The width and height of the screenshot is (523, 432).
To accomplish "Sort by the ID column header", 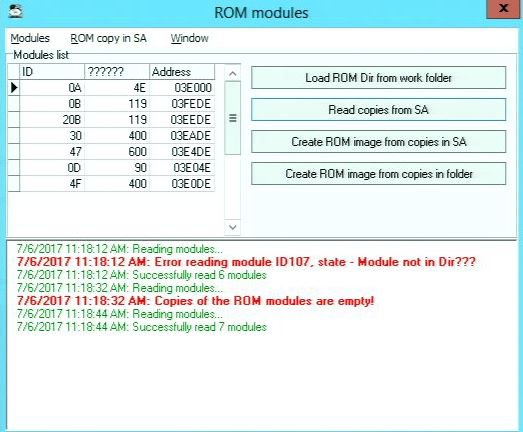I will 52,72.
